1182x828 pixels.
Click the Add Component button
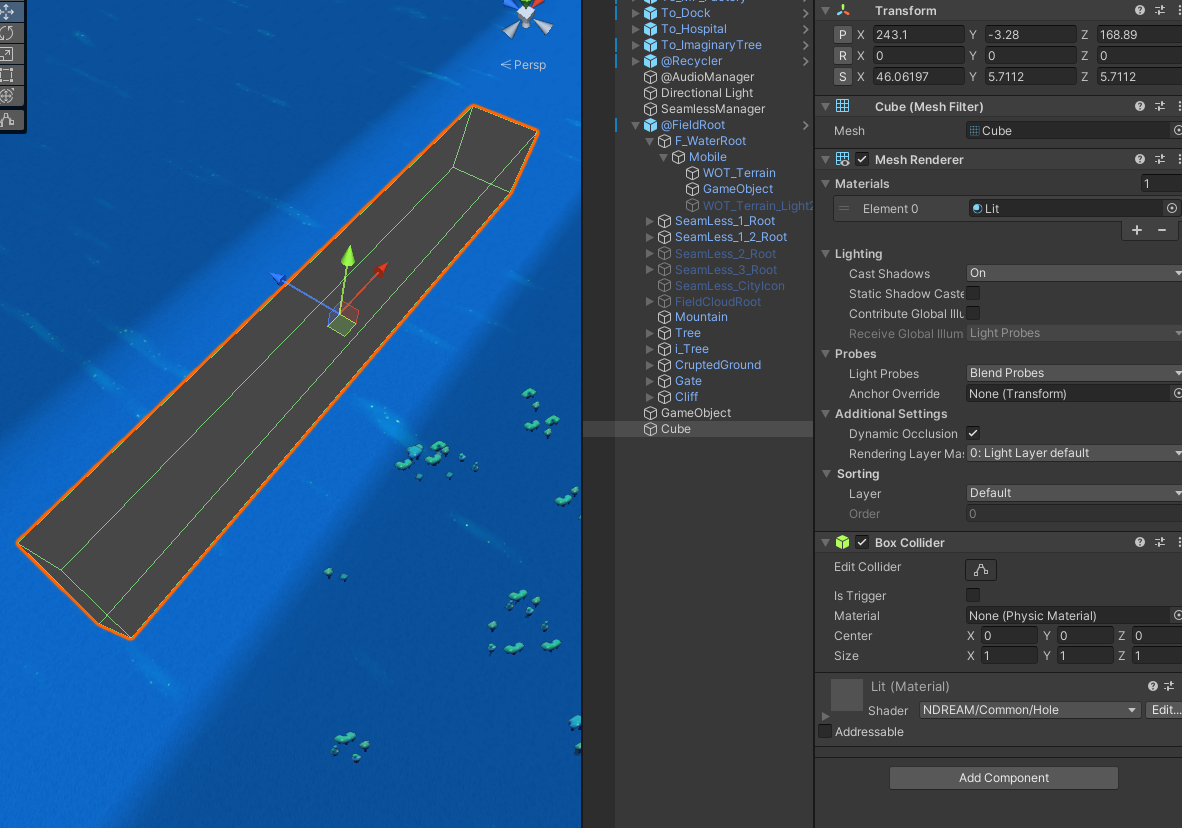(1003, 778)
